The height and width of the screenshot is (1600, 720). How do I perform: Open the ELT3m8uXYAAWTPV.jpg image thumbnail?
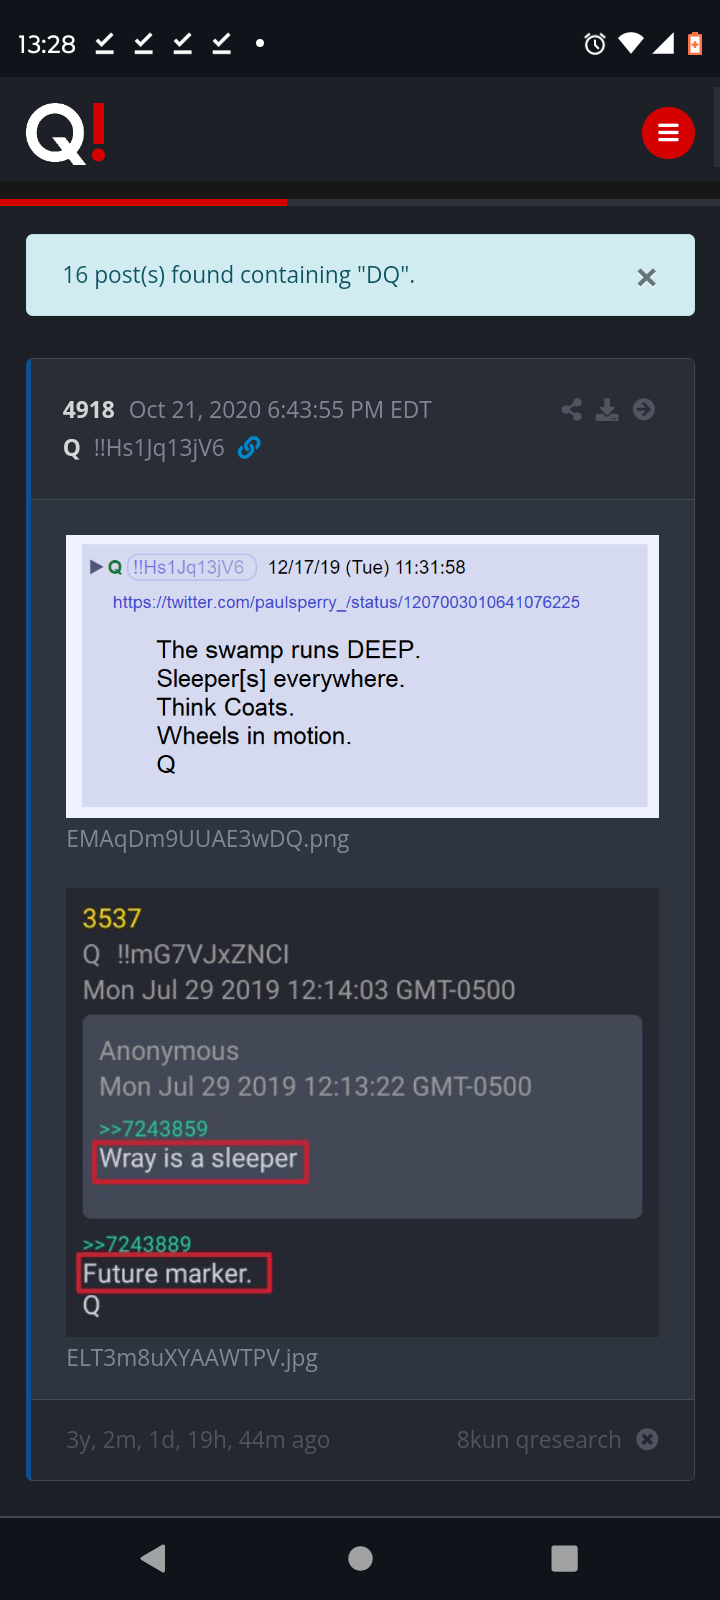tap(362, 1112)
